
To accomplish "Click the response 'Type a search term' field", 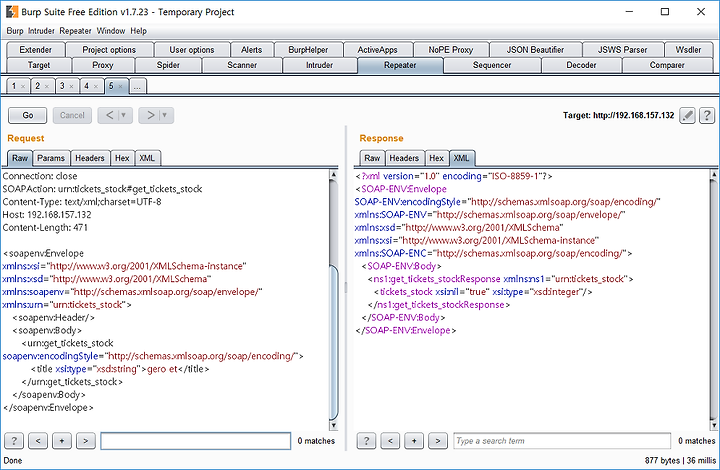I will (562, 441).
